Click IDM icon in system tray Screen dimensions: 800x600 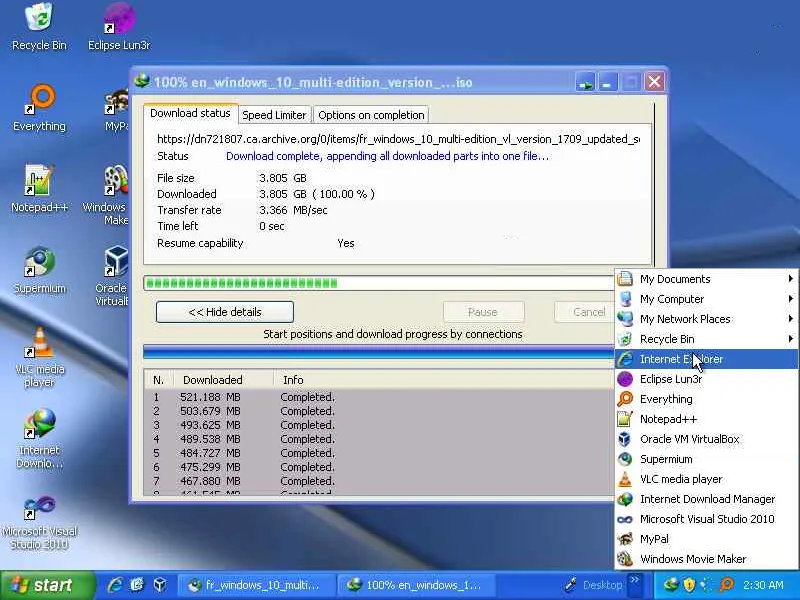(671, 585)
